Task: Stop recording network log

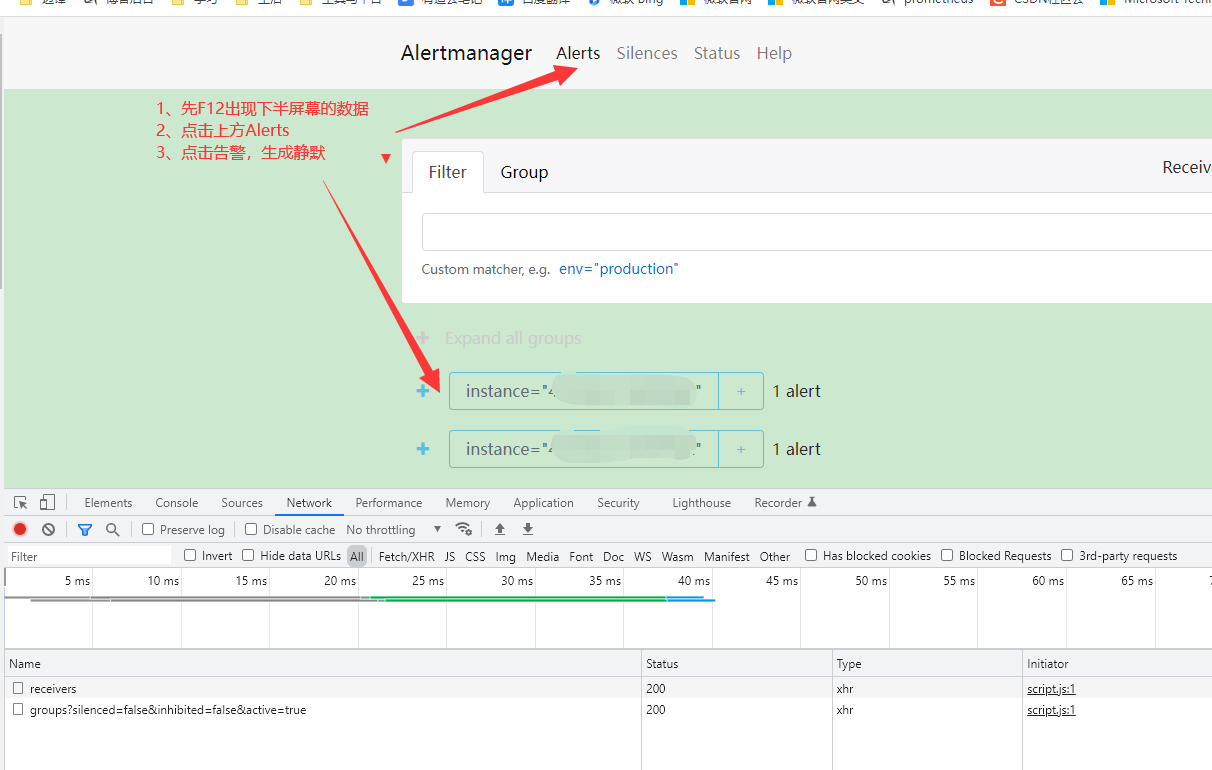Action: pos(20,529)
